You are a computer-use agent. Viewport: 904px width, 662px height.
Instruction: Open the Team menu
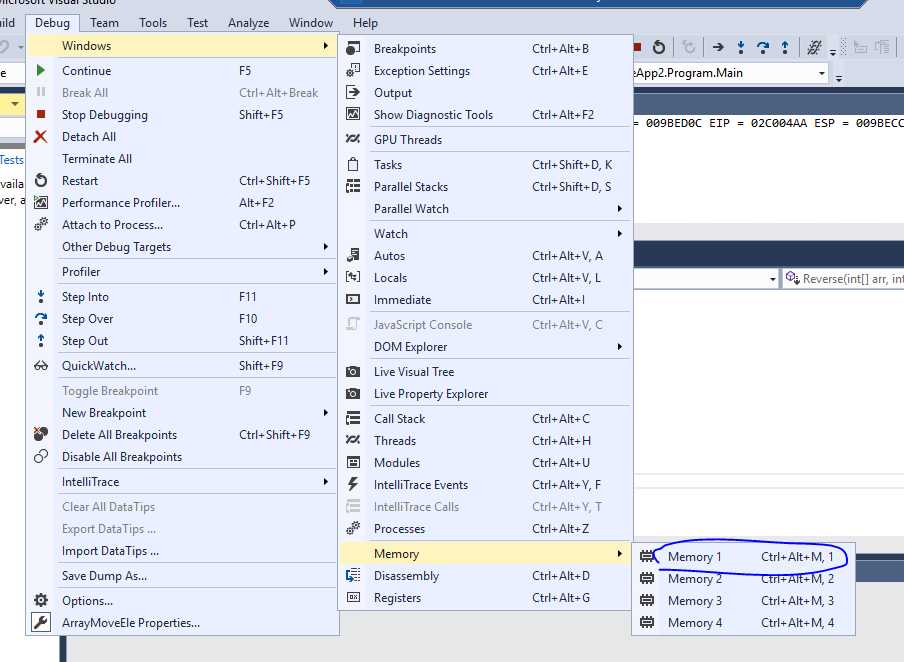(104, 23)
